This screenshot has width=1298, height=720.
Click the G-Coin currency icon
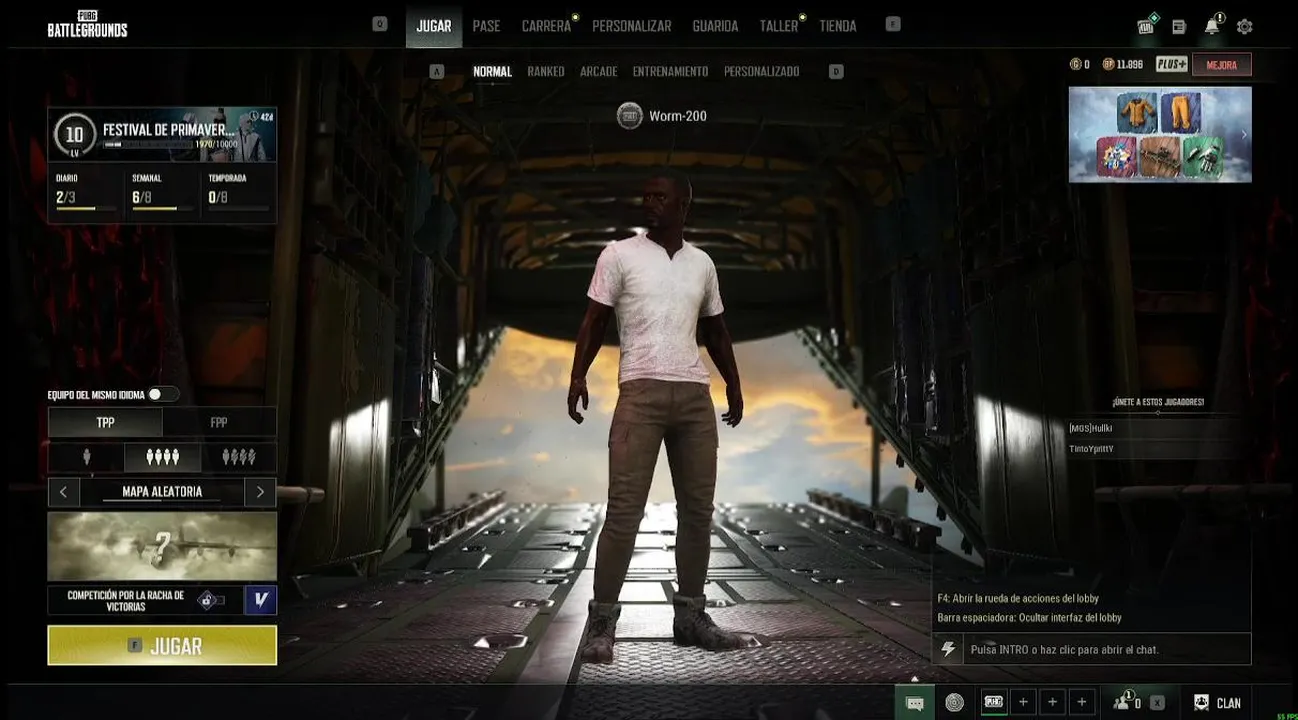(x=1075, y=64)
